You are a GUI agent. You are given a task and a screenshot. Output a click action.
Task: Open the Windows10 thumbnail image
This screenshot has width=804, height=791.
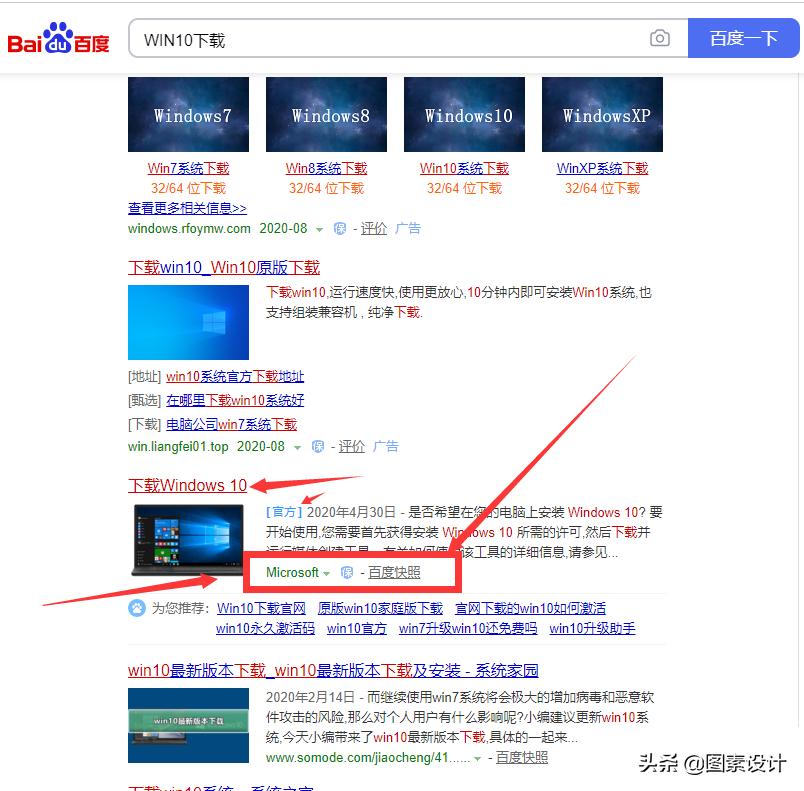[464, 114]
